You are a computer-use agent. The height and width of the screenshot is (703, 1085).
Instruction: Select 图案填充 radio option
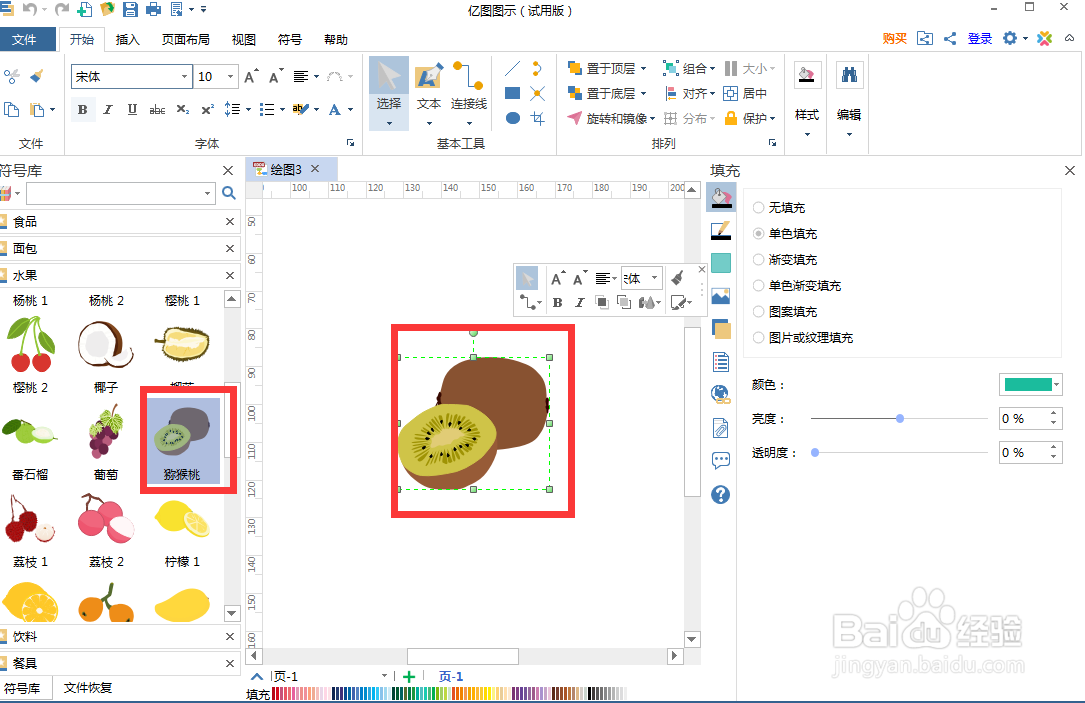tap(758, 311)
